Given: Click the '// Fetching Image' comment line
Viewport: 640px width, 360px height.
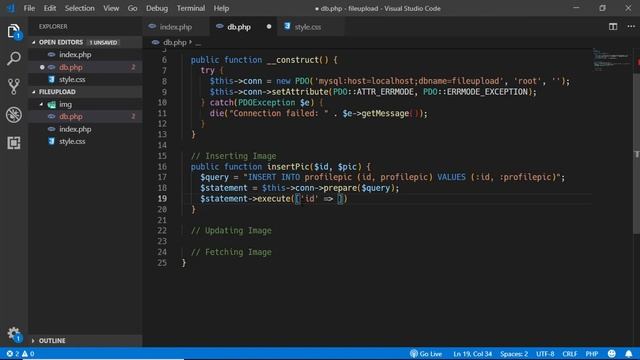Looking at the screenshot, I should pos(231,252).
